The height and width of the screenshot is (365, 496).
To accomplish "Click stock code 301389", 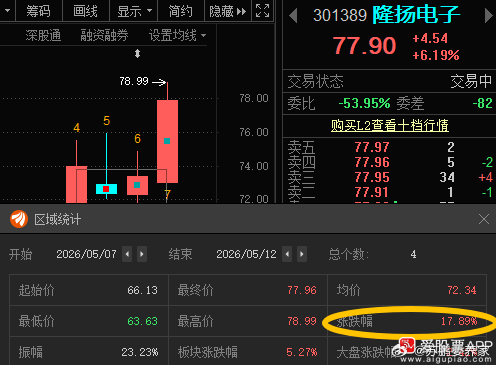I will (x=340, y=15).
